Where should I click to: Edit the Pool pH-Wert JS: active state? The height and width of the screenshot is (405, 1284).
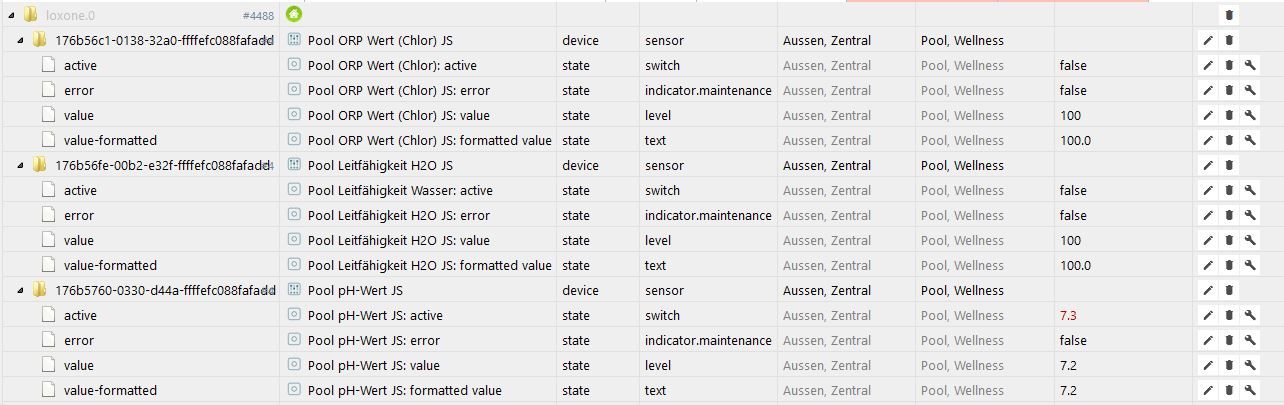(1207, 315)
